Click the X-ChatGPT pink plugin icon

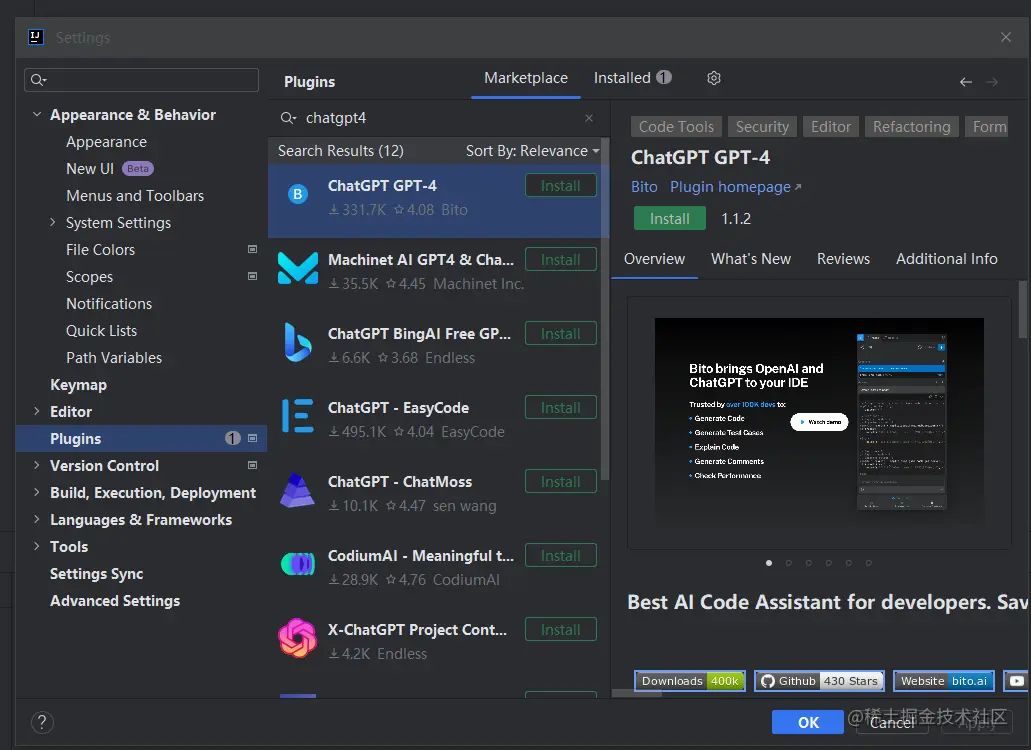point(297,638)
